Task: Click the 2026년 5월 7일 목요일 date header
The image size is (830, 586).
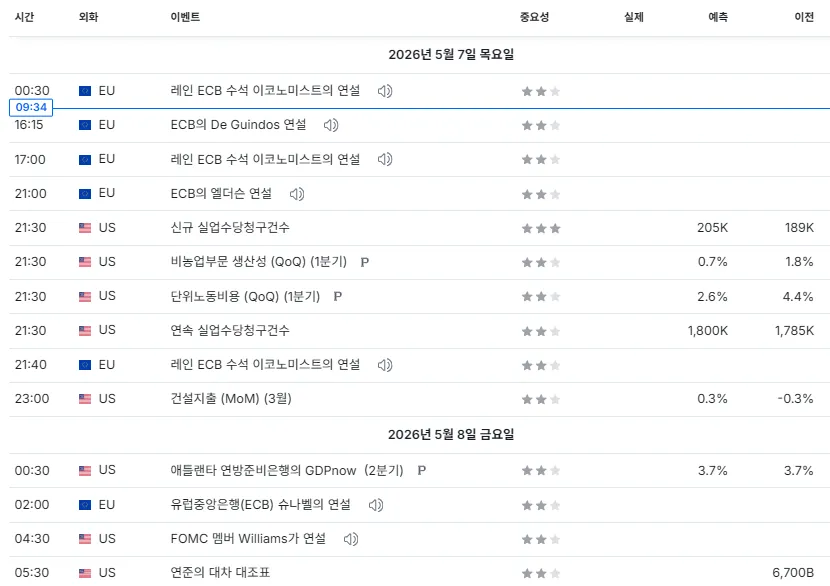Action: [x=451, y=55]
